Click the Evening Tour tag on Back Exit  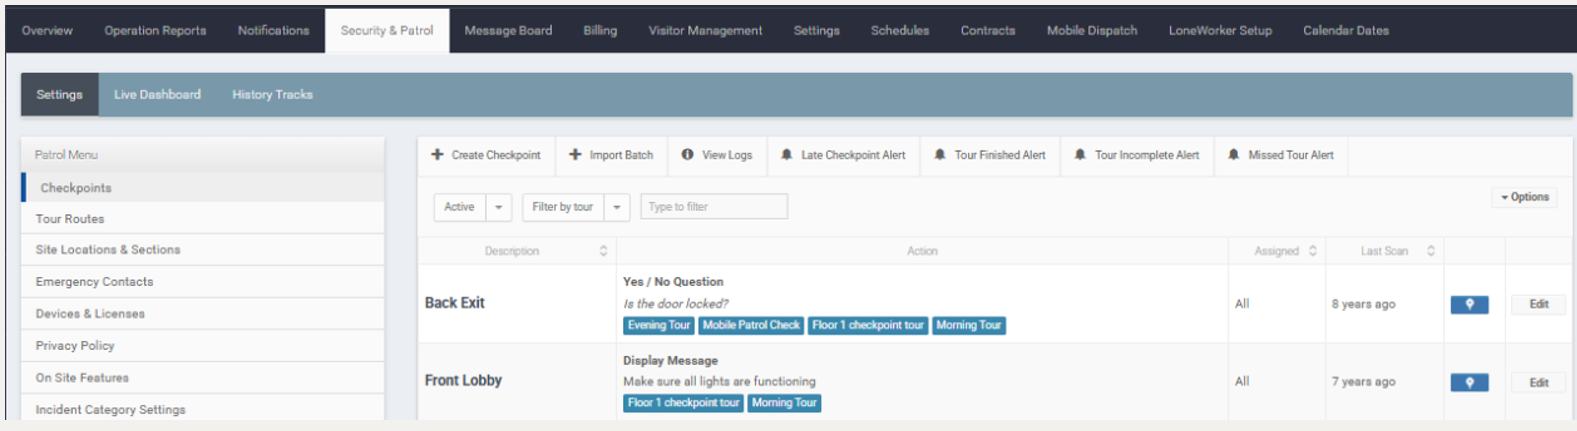(659, 325)
